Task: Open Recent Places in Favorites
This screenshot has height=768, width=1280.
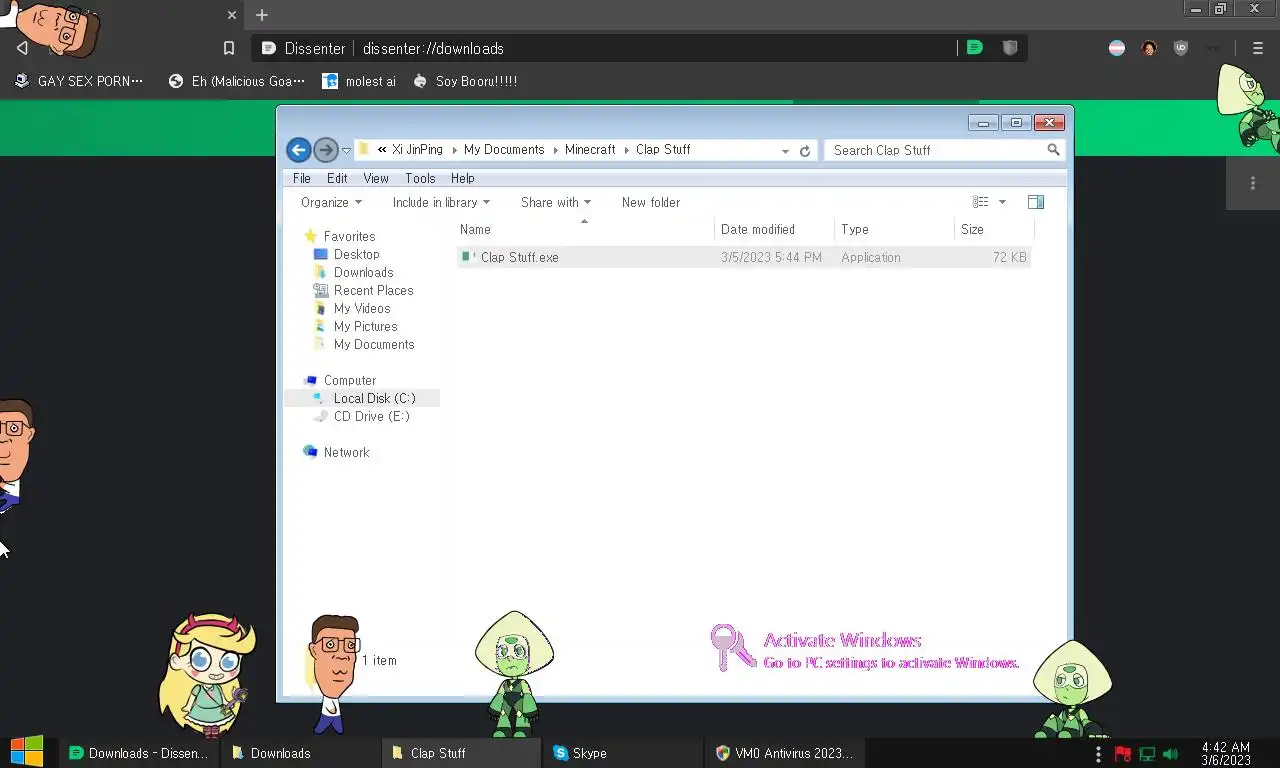Action: [373, 290]
